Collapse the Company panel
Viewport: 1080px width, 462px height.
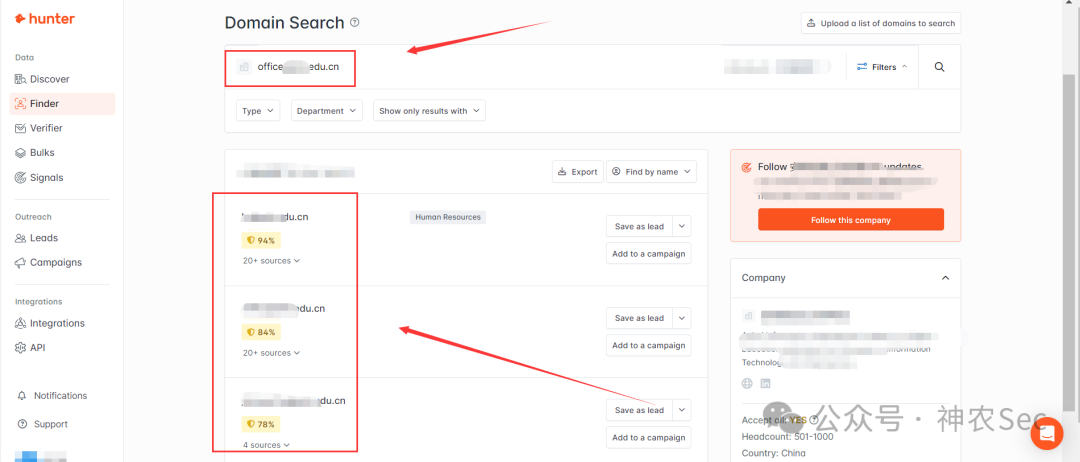pos(946,278)
